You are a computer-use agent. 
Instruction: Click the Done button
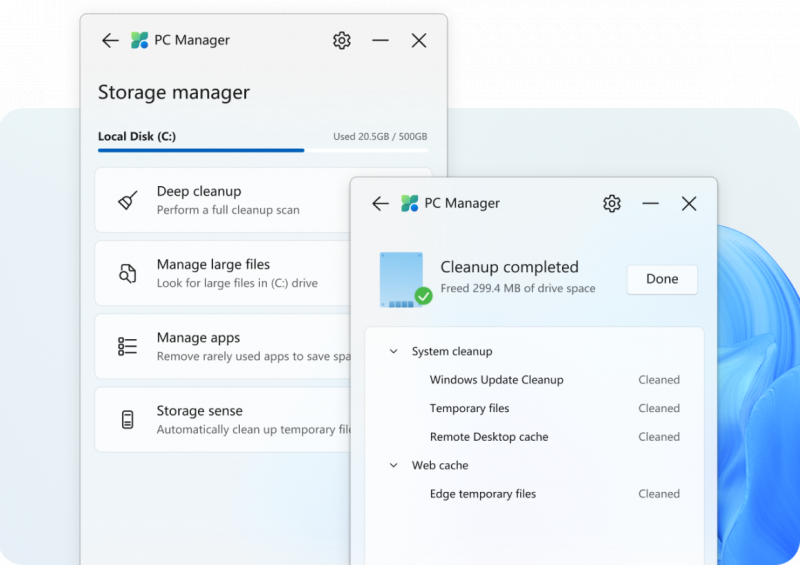[662, 279]
